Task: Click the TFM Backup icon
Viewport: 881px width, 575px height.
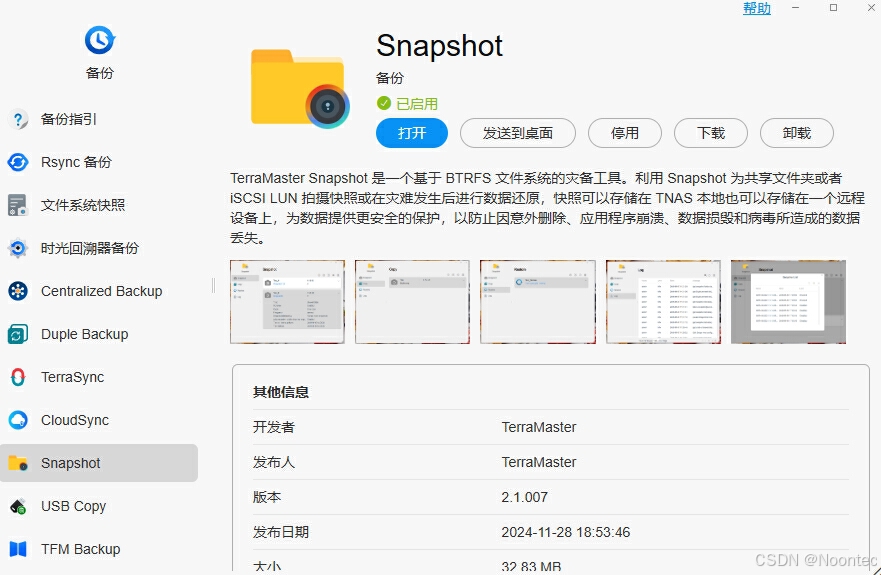Action: (18, 549)
